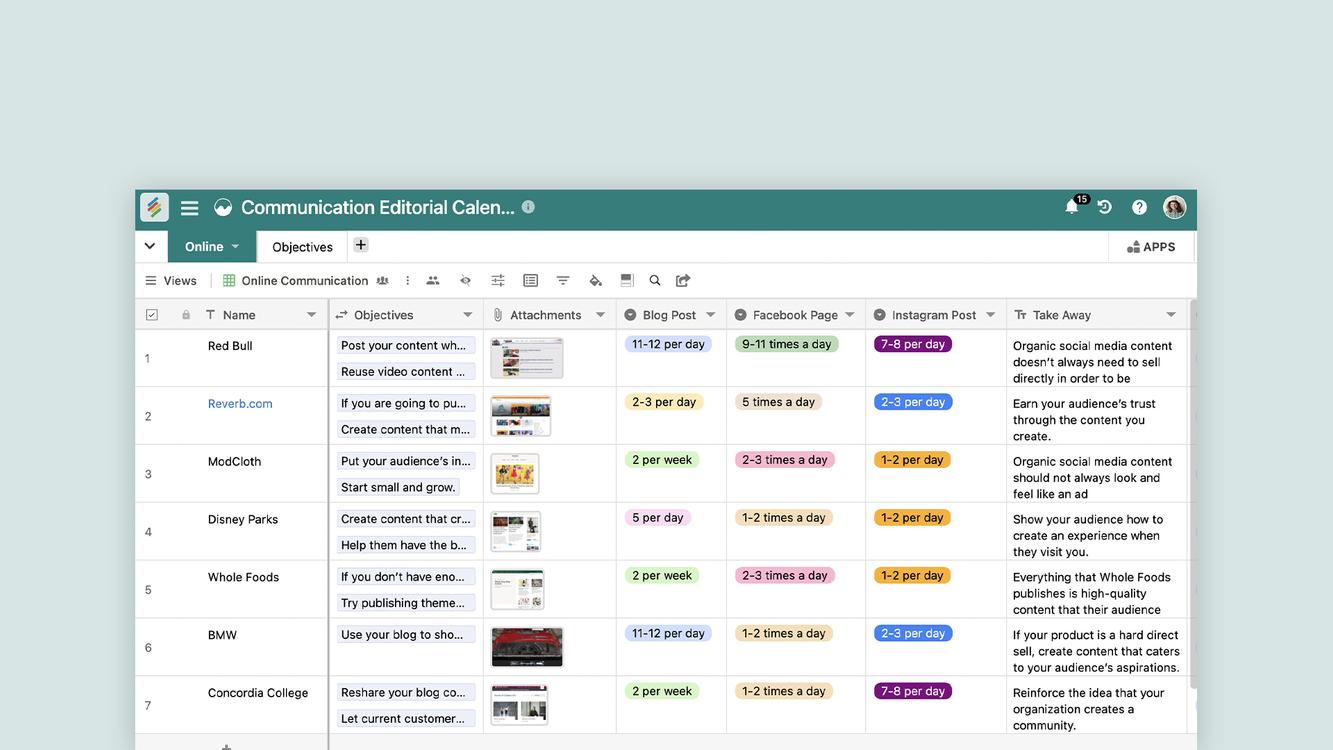This screenshot has width=1333, height=750.
Task: Open the Take Away column dropdown
Action: coord(1171,315)
